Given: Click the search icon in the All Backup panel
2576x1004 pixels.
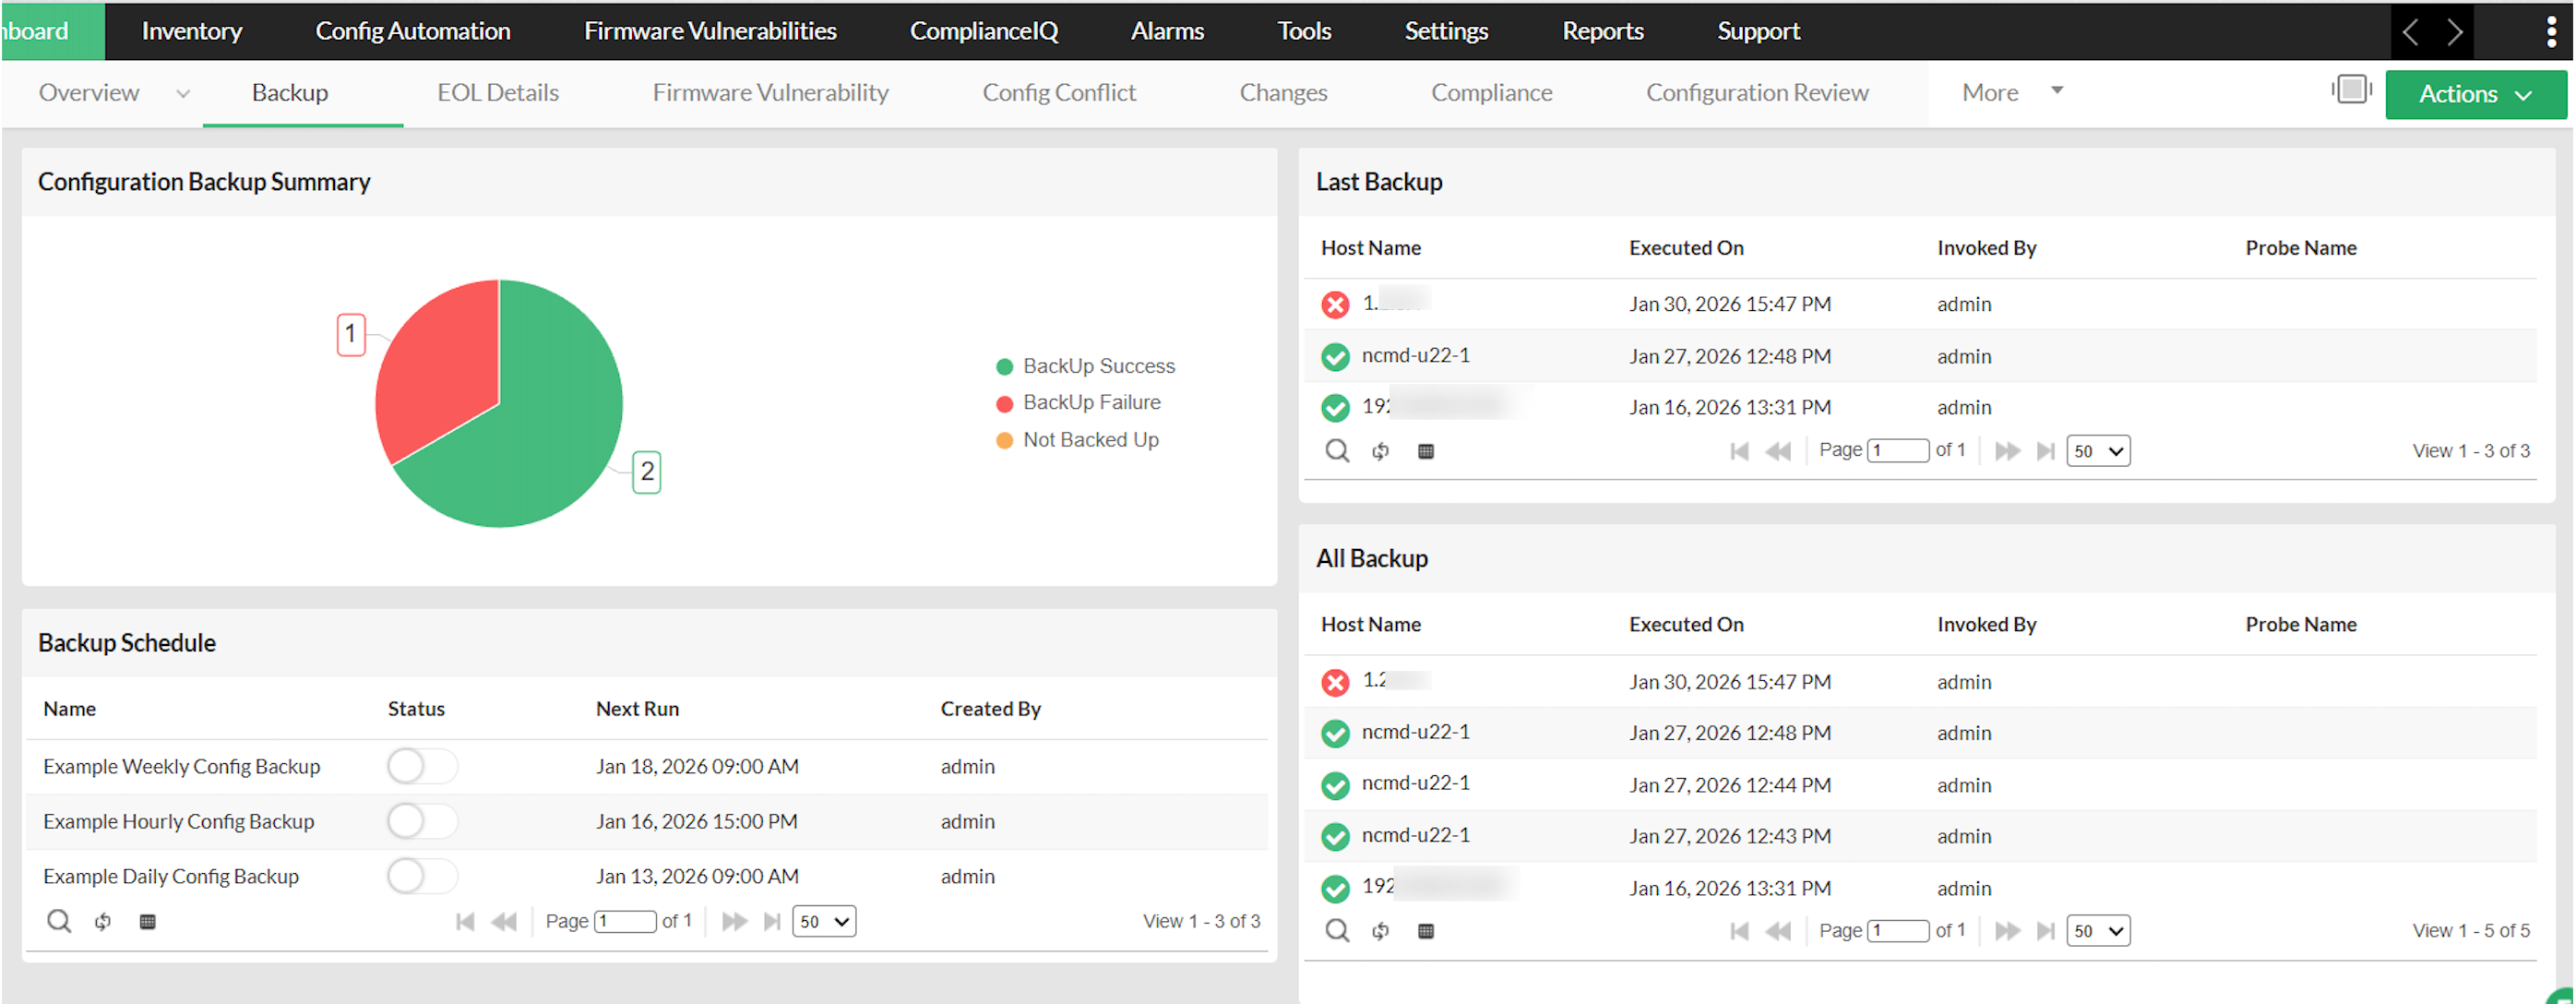Looking at the screenshot, I should [x=1337, y=931].
